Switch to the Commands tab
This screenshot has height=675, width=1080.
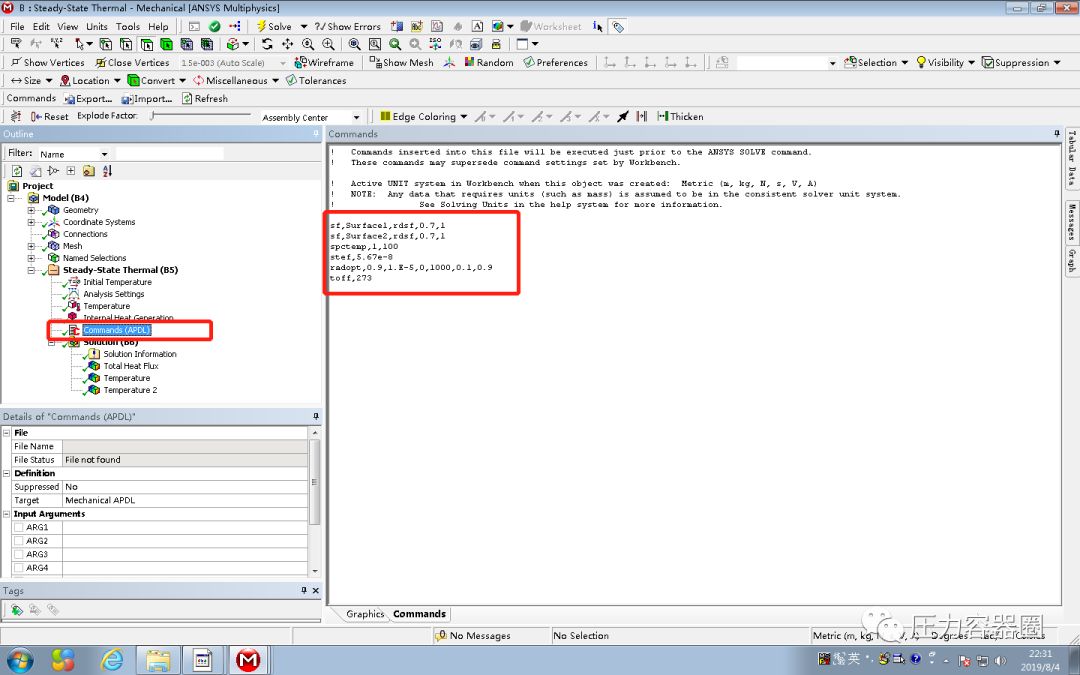(419, 614)
